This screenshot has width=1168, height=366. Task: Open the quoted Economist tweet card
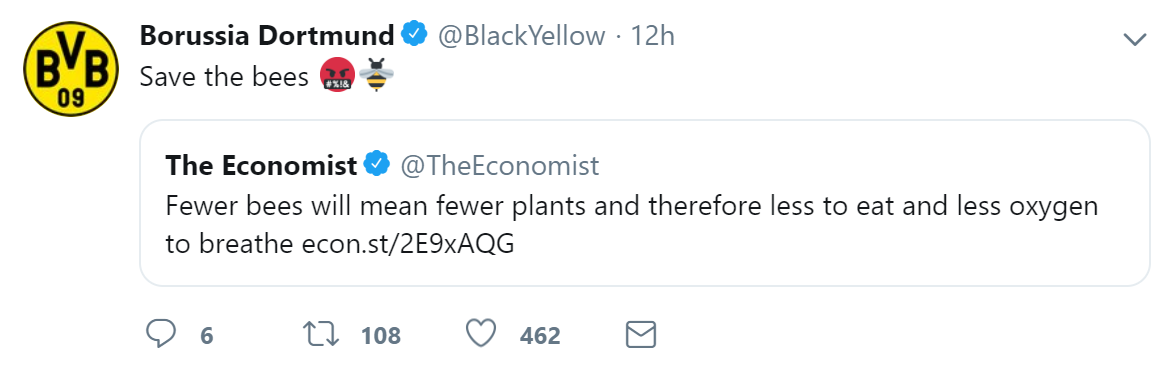point(645,203)
